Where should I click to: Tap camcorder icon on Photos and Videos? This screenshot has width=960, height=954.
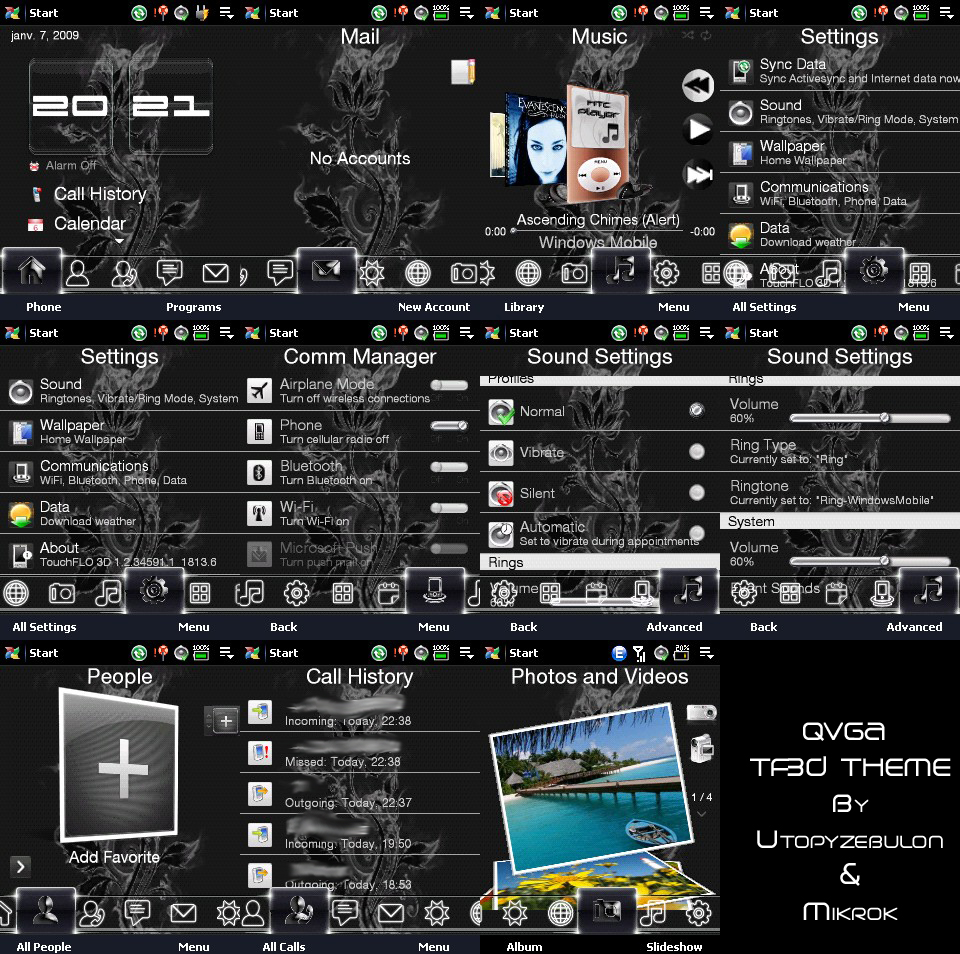[x=702, y=748]
